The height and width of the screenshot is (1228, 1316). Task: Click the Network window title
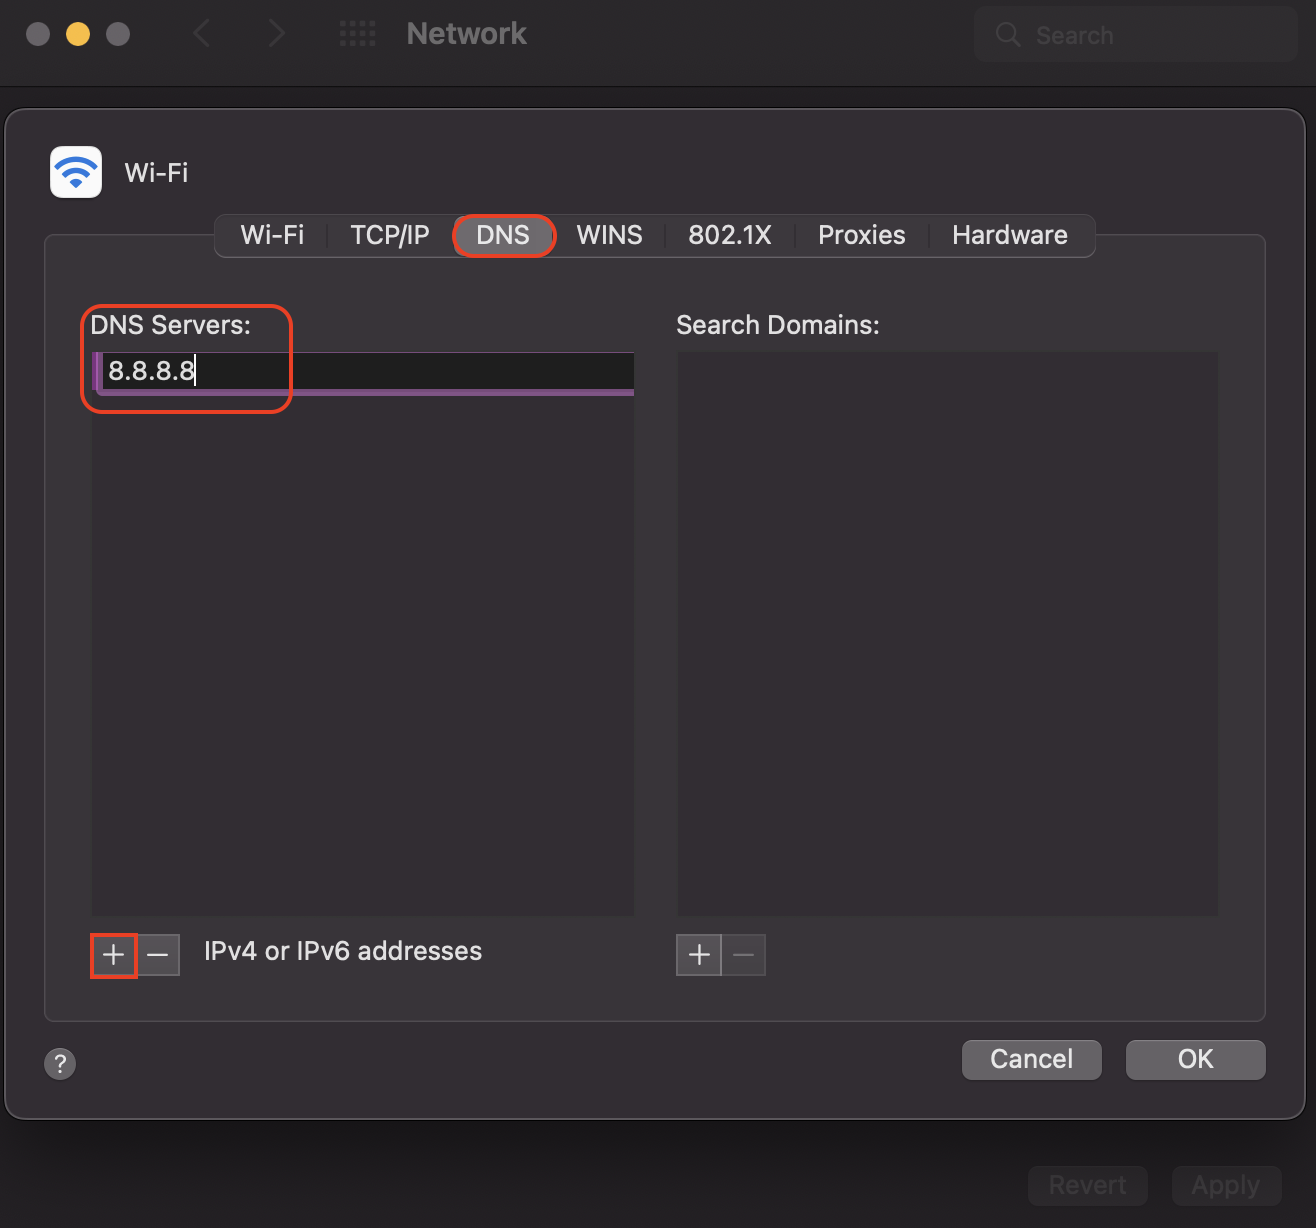point(467,34)
